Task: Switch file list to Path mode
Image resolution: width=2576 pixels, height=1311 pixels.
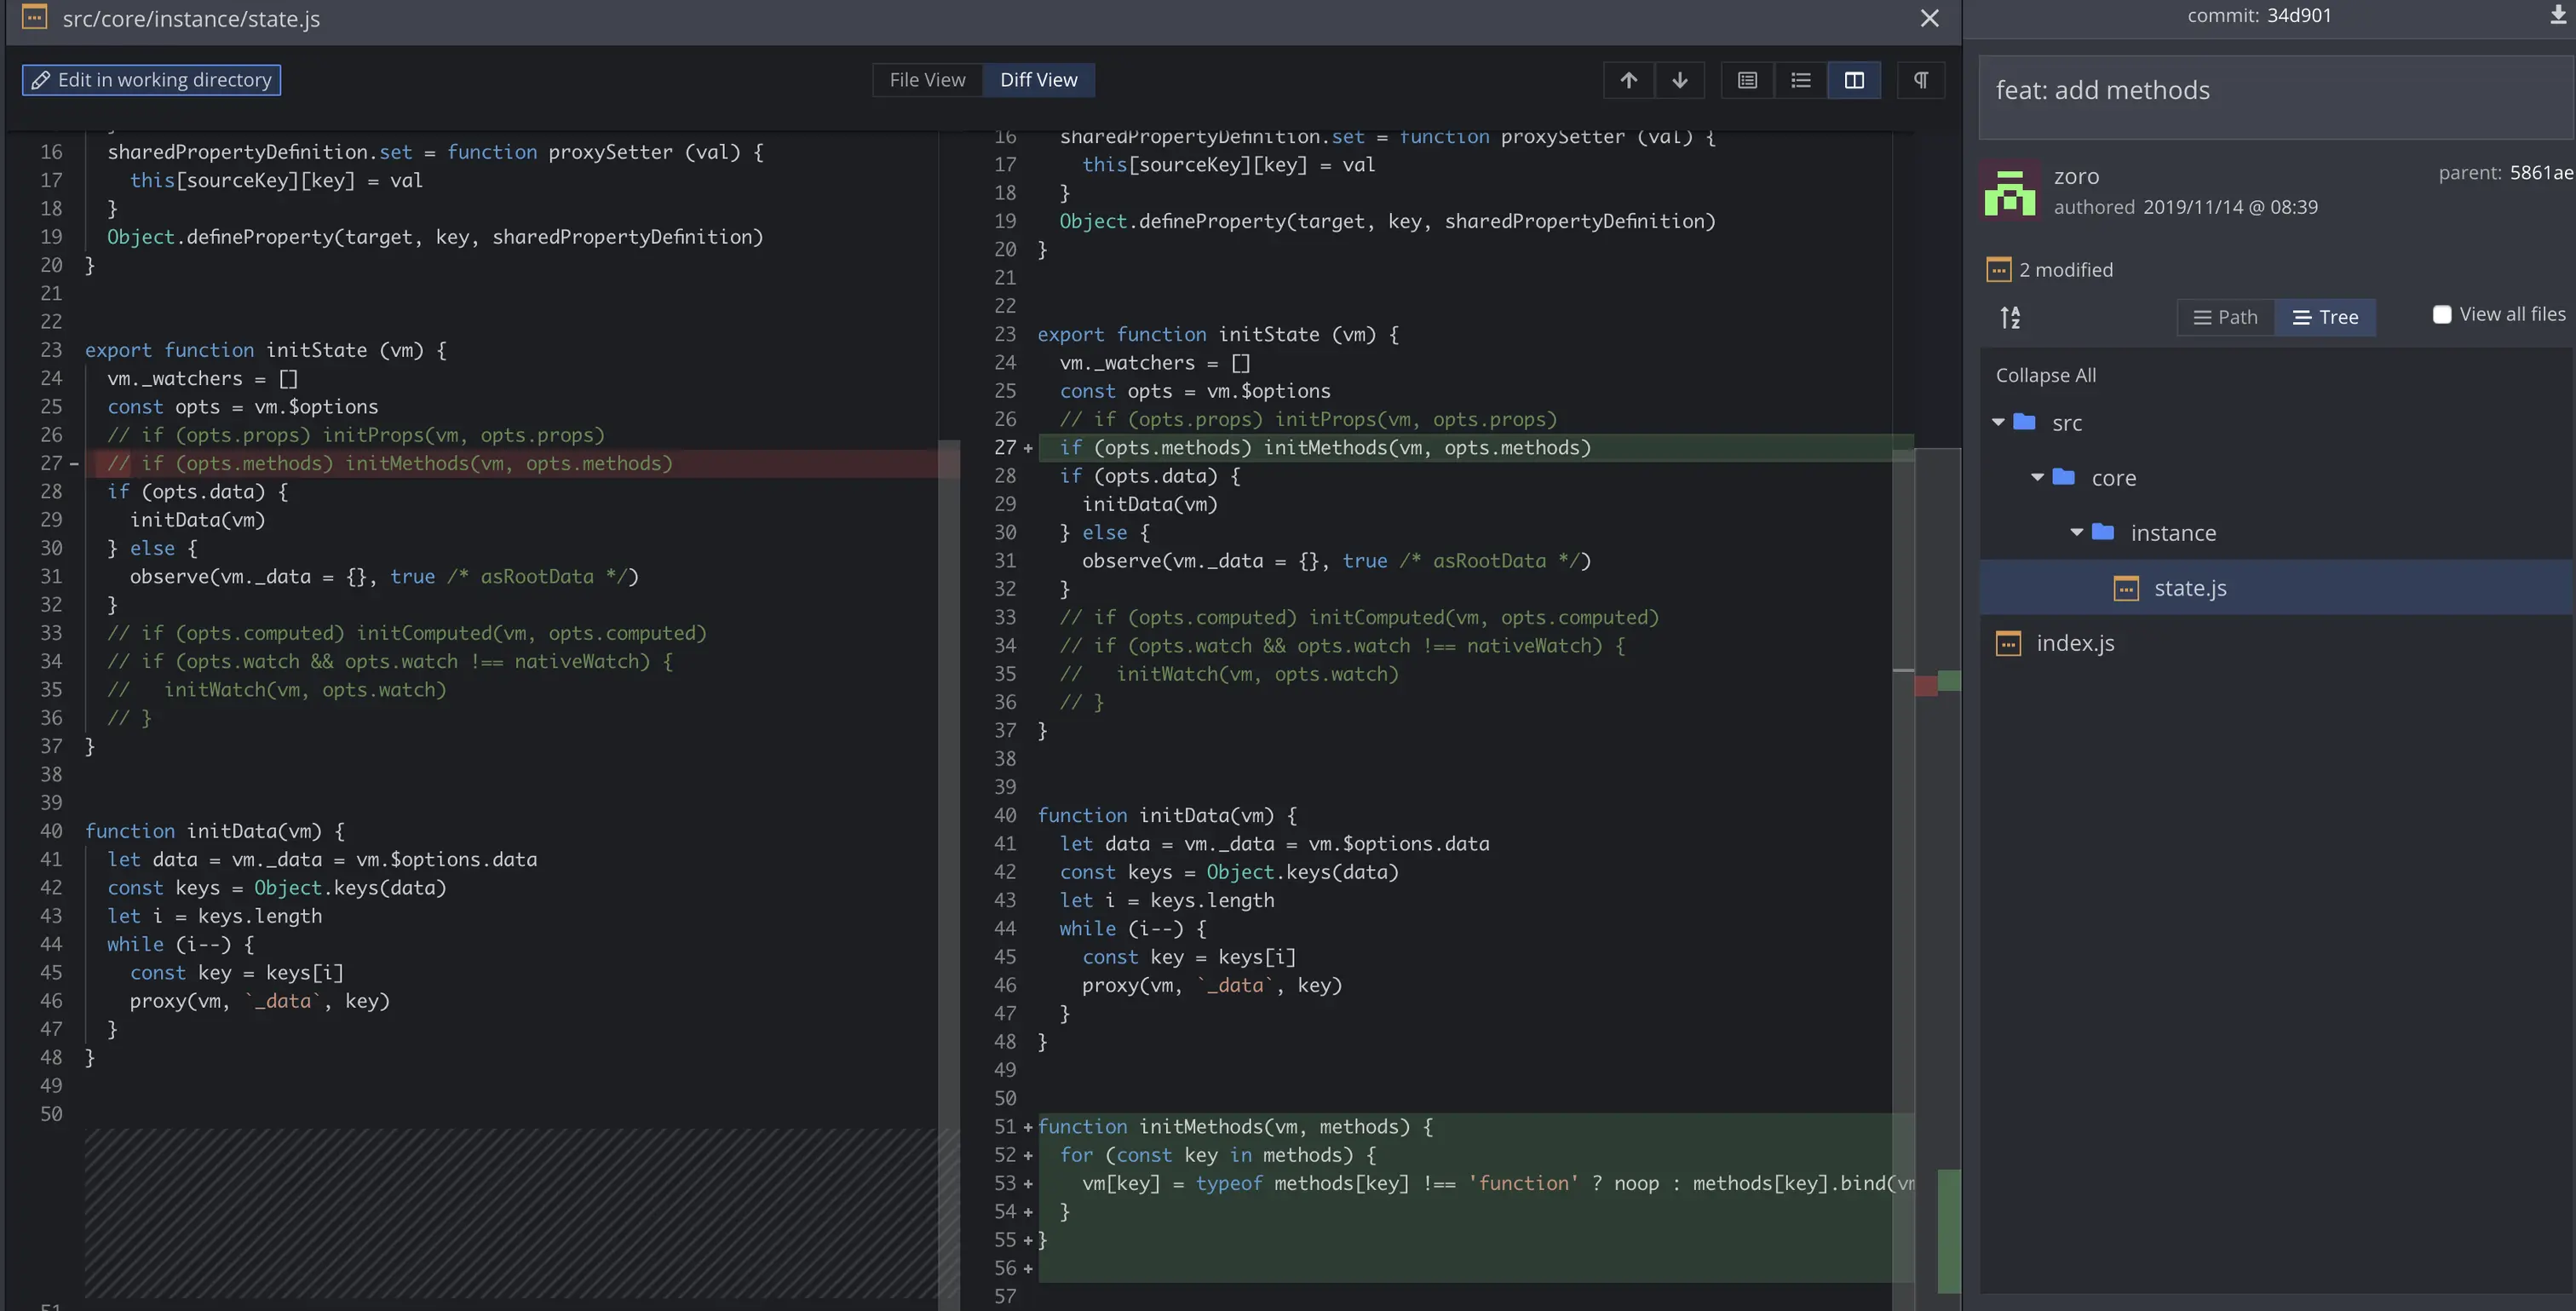Action: [x=2225, y=317]
